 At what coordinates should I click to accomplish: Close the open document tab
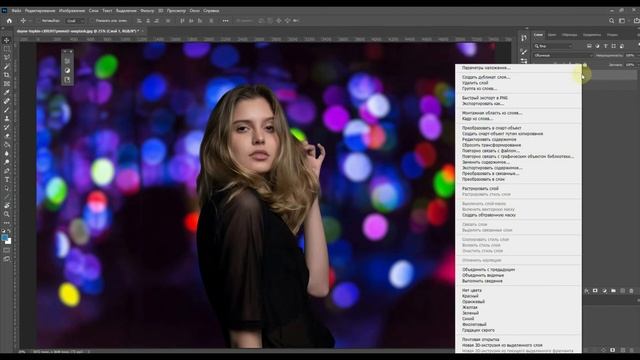[143, 31]
